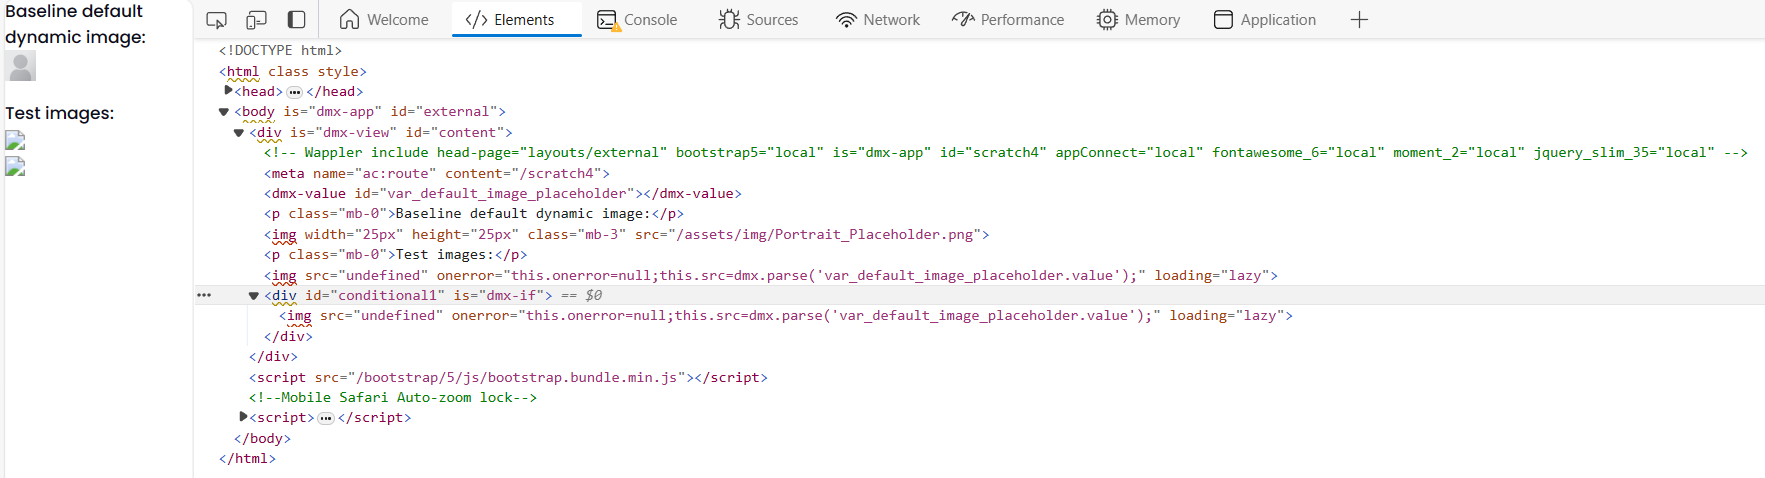Click the three-dot actions beside selected node
This screenshot has height=478, width=1765.
(204, 296)
